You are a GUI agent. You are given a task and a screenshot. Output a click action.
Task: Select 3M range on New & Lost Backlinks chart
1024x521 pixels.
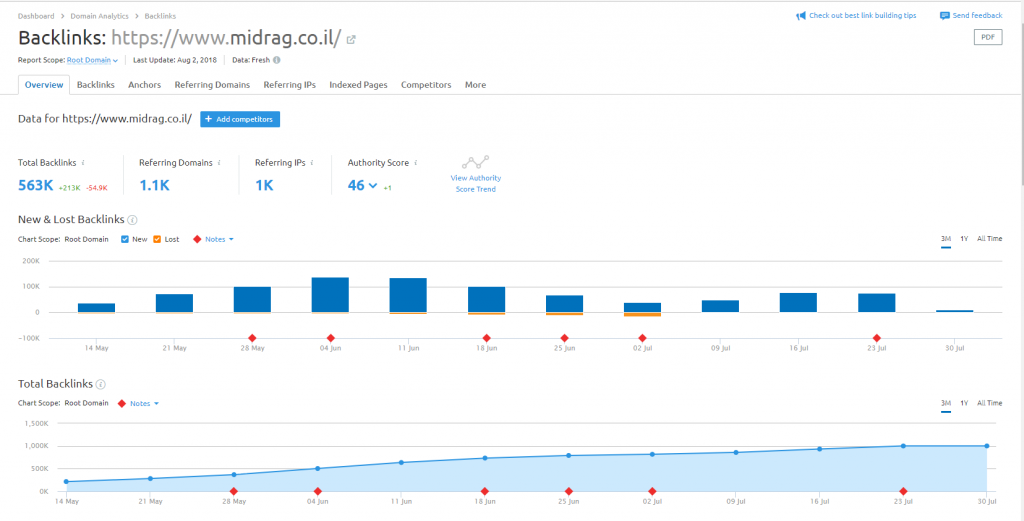click(946, 239)
